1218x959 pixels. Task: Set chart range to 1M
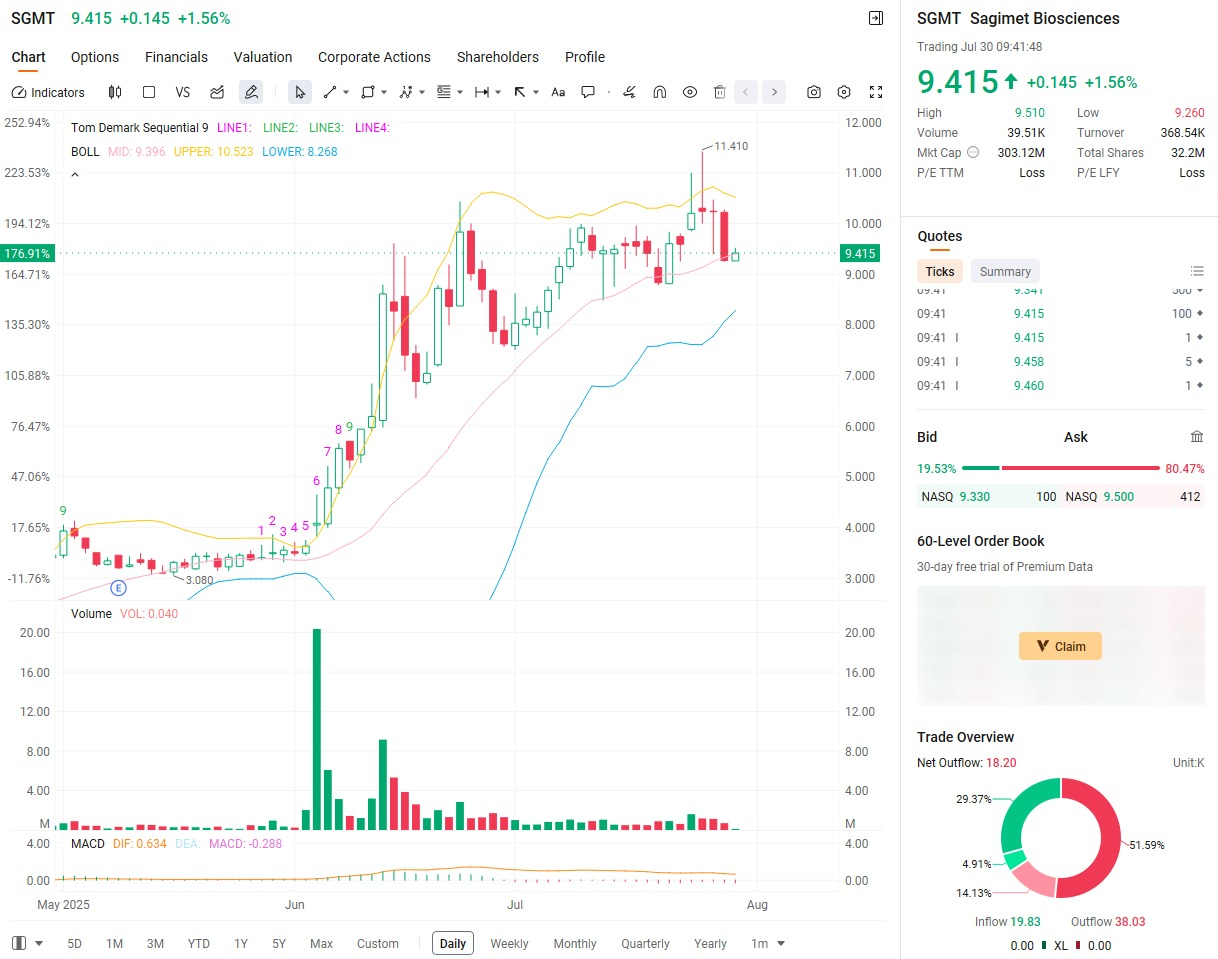[115, 943]
